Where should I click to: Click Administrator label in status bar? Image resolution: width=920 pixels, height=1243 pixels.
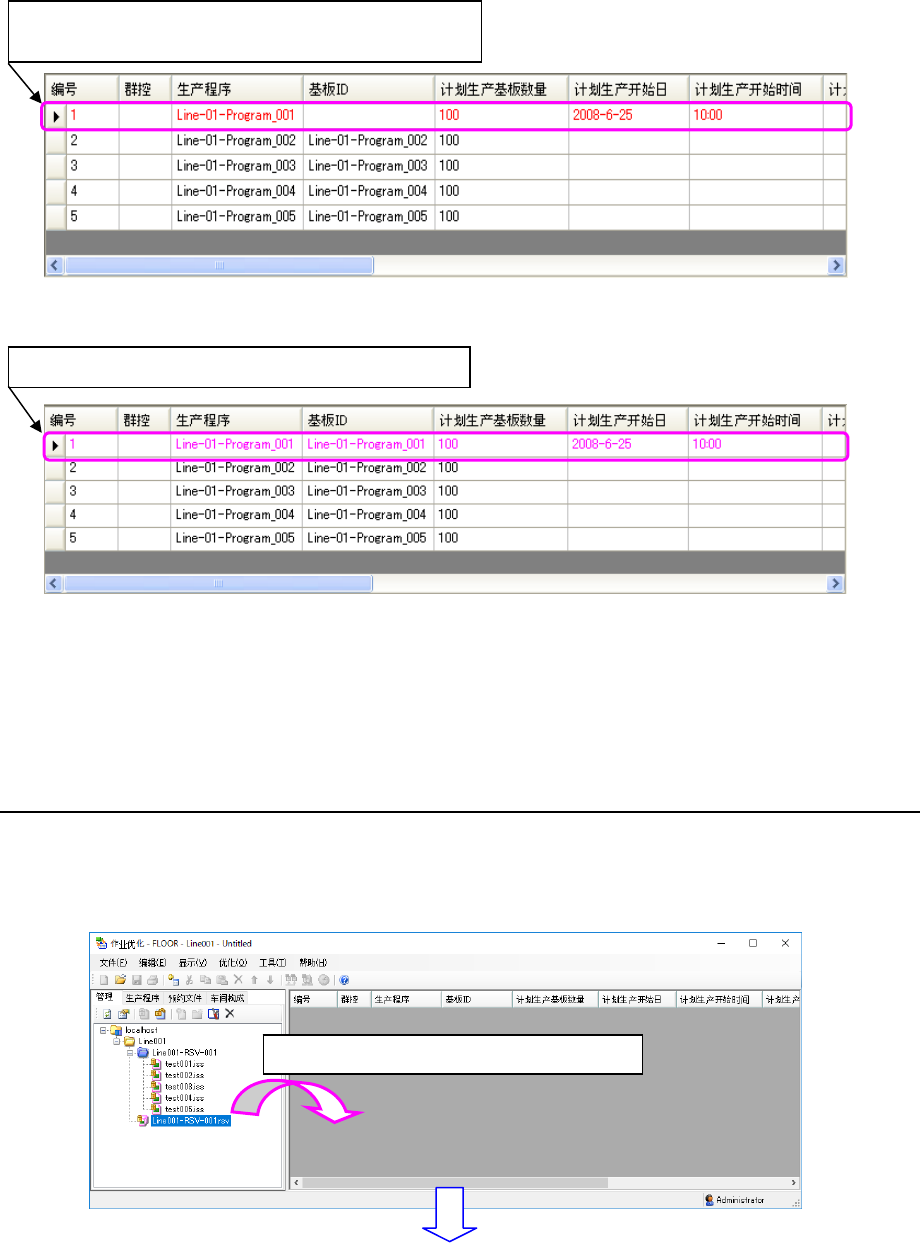coord(741,1199)
